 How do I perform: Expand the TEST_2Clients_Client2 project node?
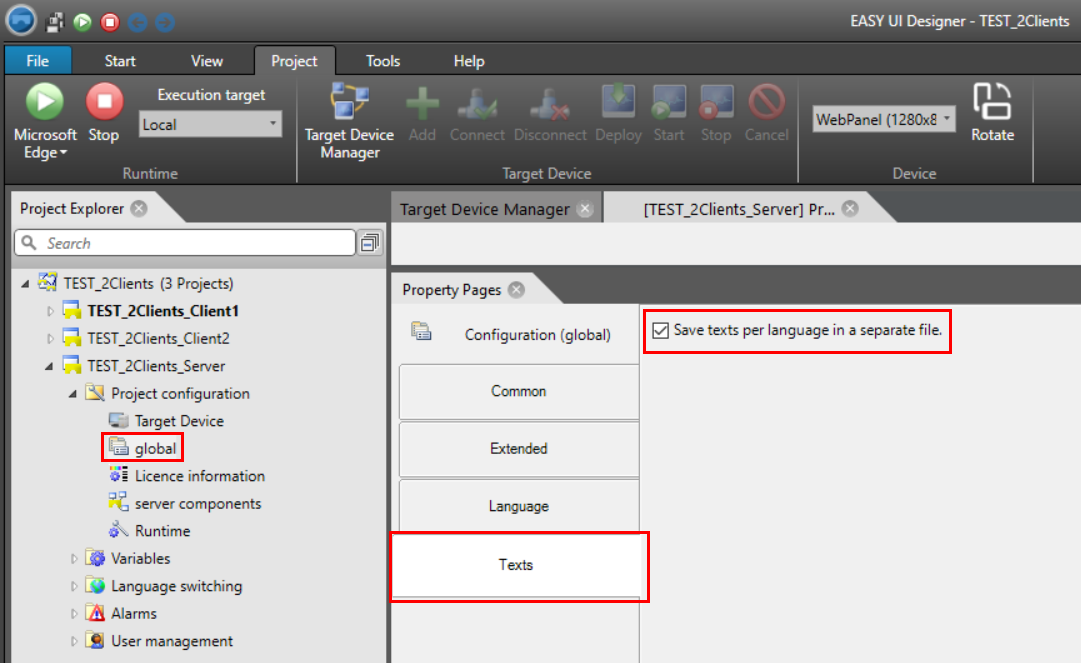[x=51, y=339]
